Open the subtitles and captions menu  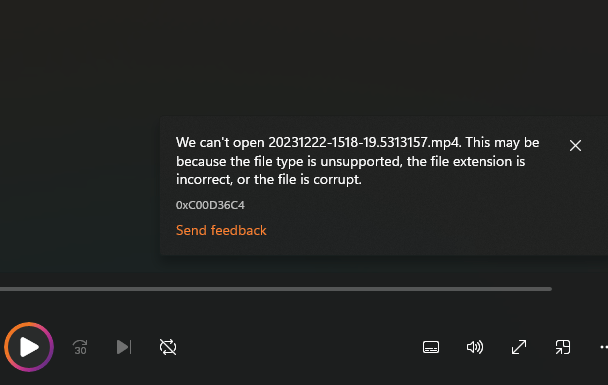431,347
